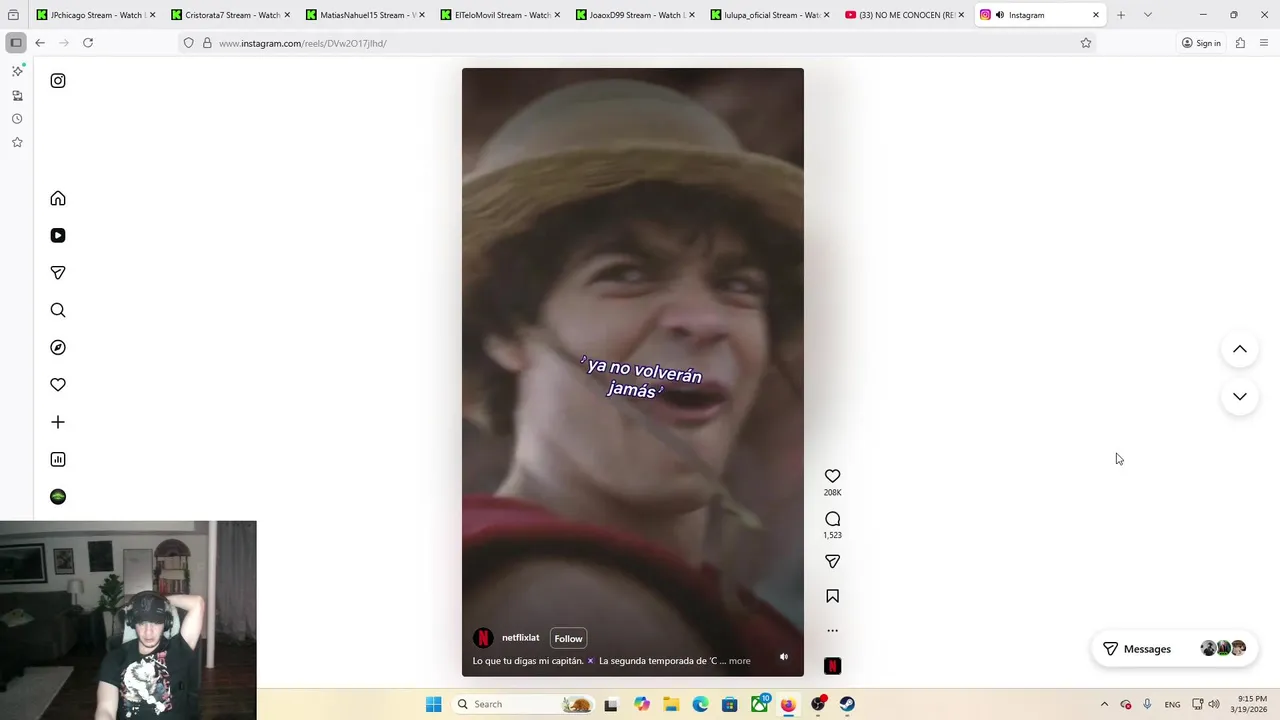The image size is (1280, 720).
Task: Bookmark this page with star icon
Action: [1086, 43]
